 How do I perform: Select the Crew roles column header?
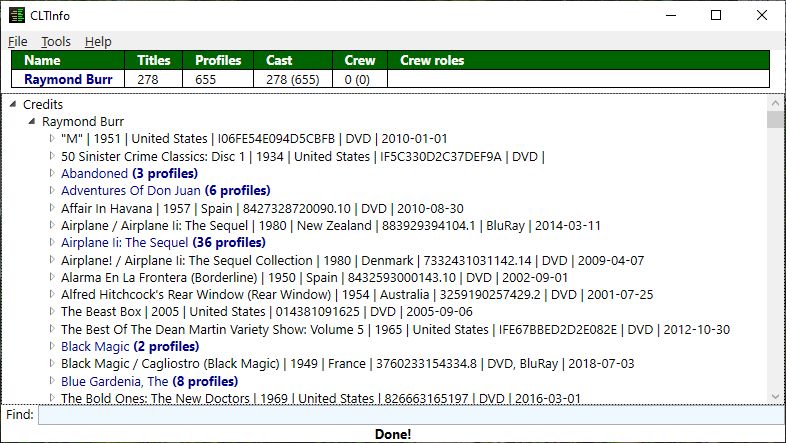578,60
